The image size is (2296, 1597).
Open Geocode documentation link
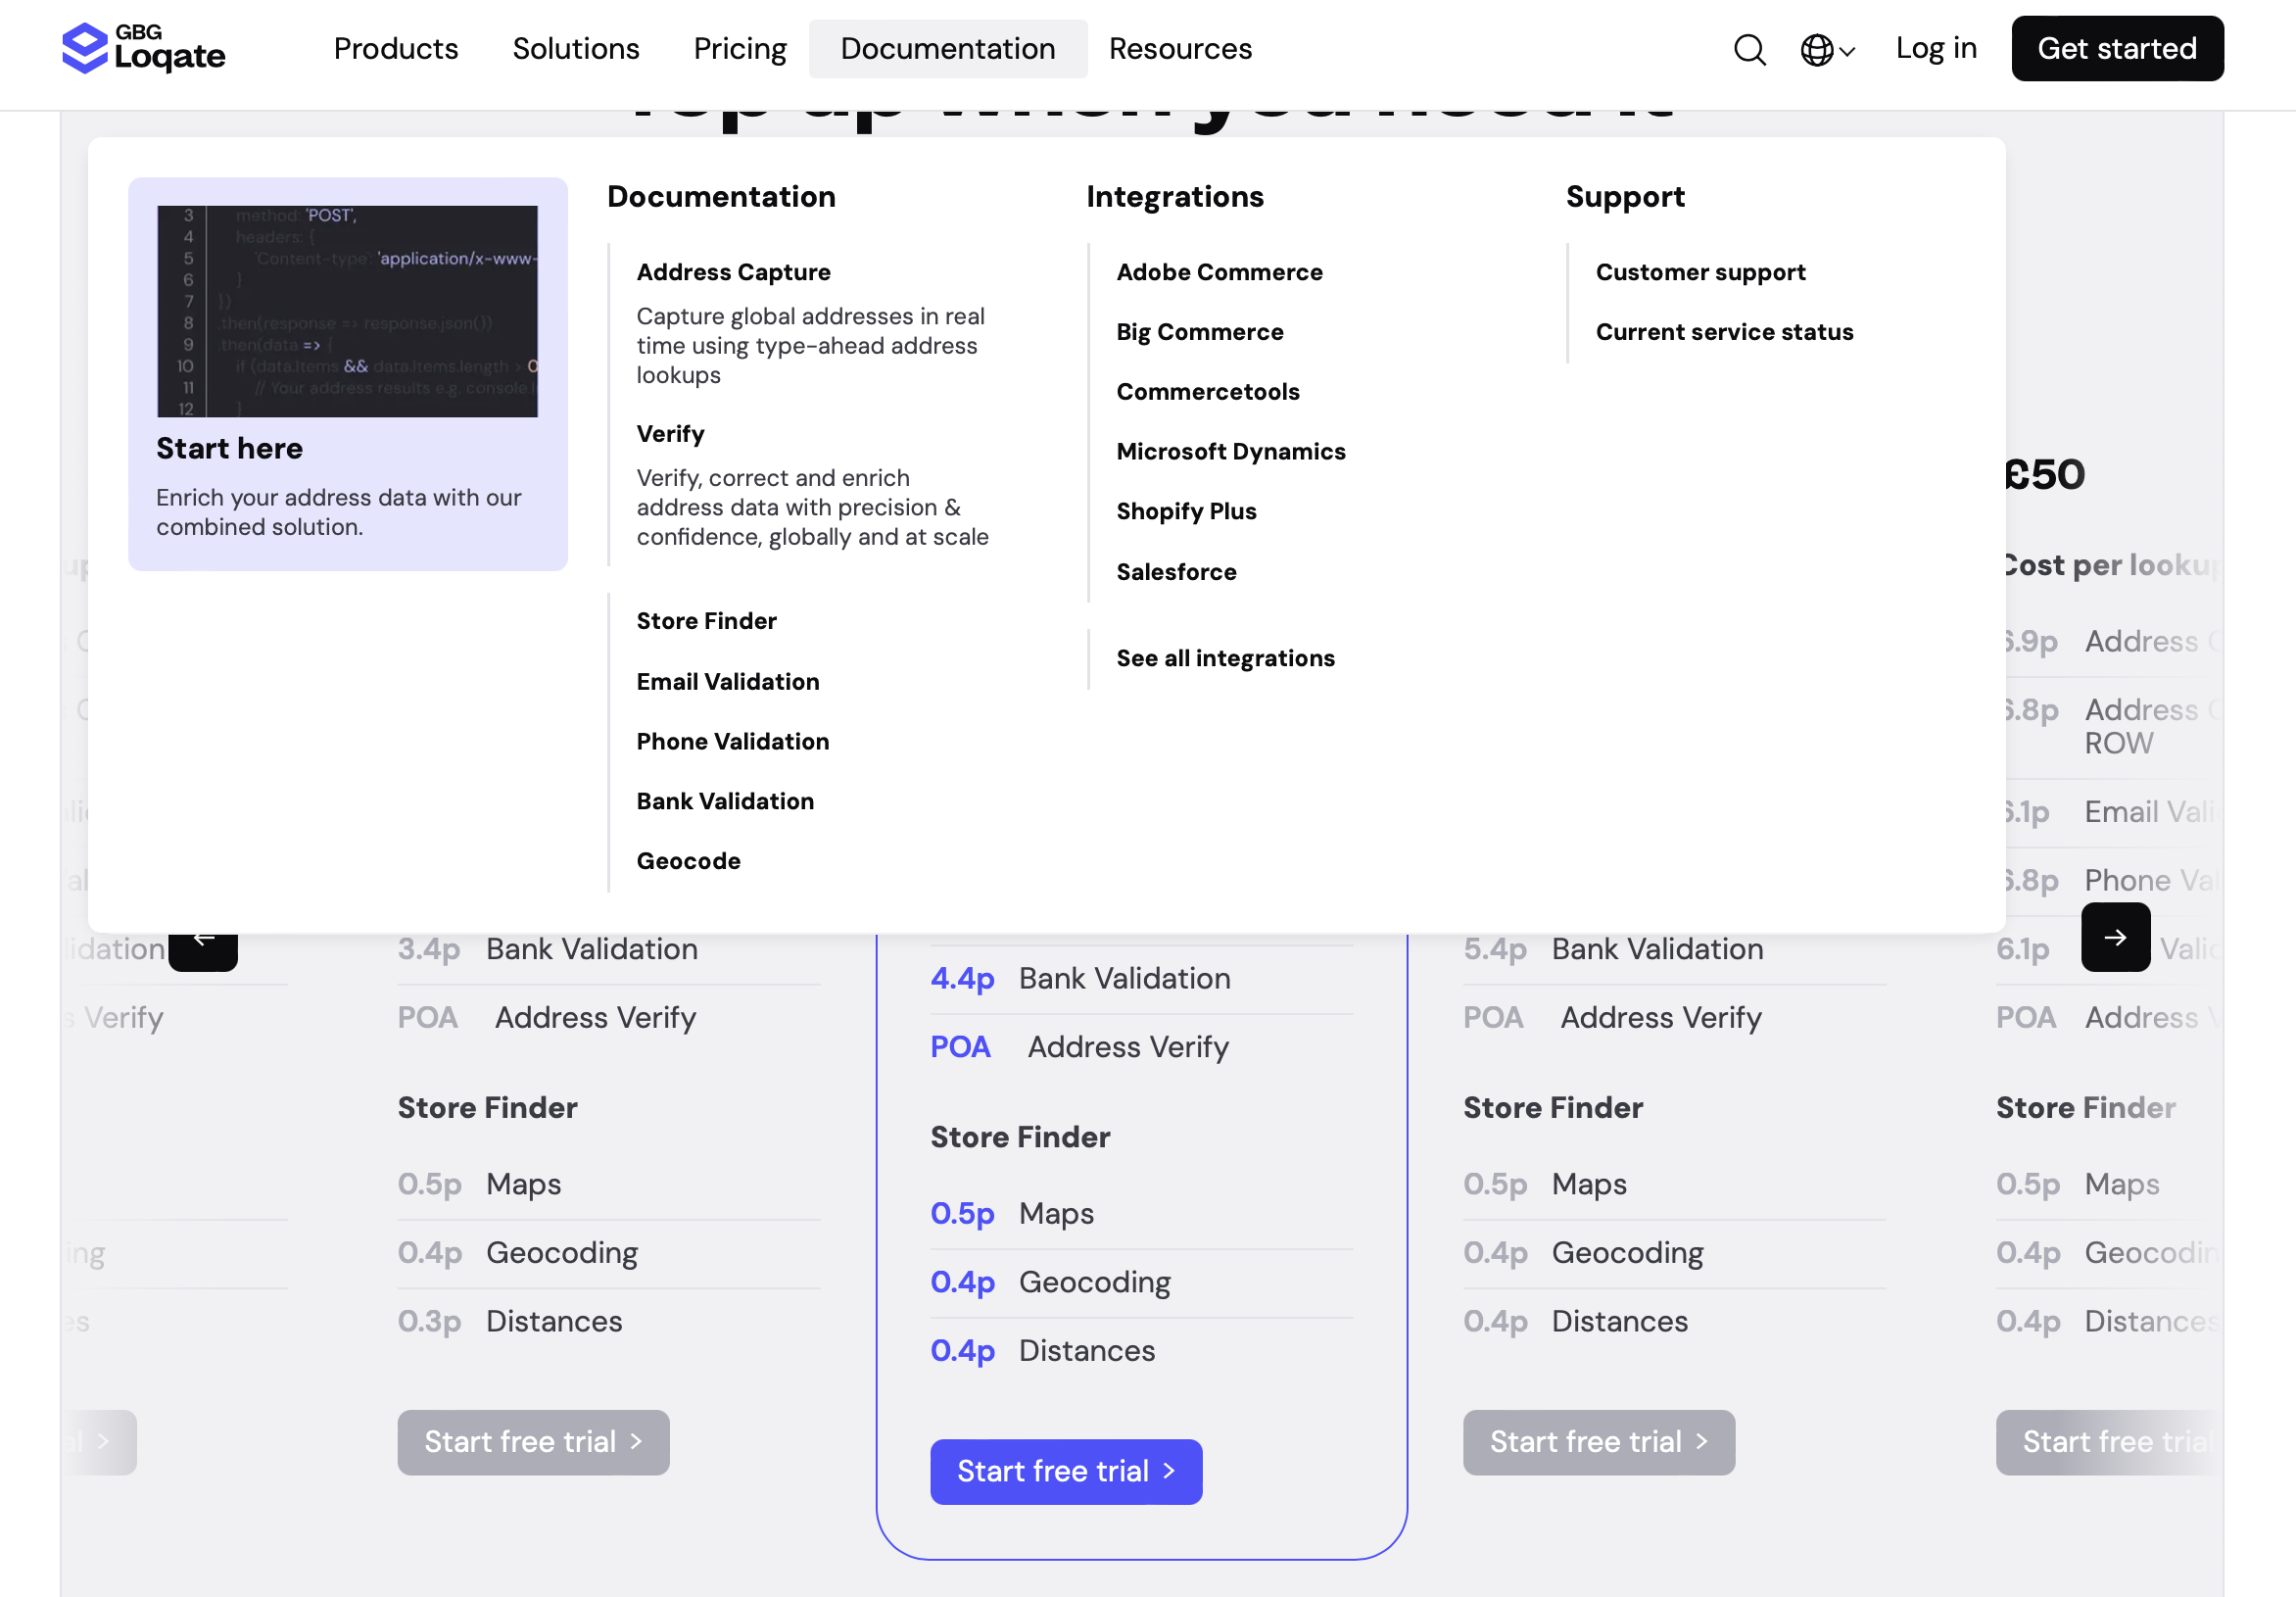688,861
